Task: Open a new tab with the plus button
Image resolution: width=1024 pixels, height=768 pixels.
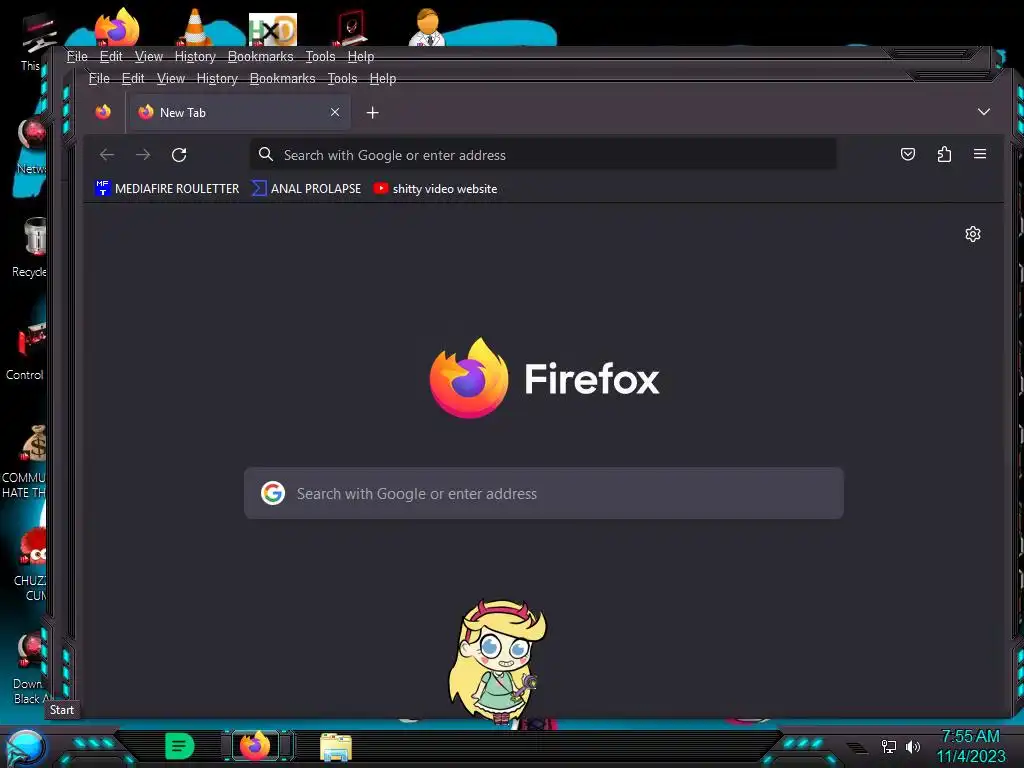Action: pos(372,113)
